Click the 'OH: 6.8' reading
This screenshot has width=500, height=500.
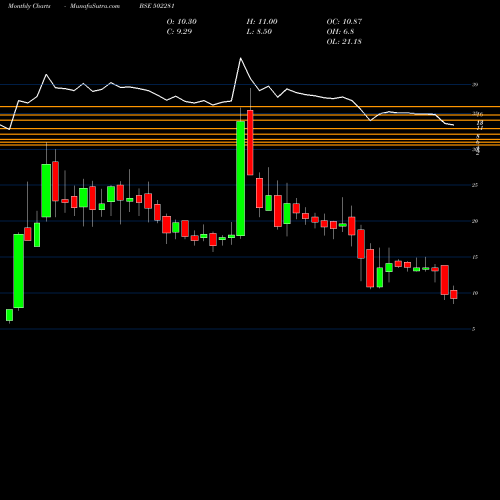340,32
